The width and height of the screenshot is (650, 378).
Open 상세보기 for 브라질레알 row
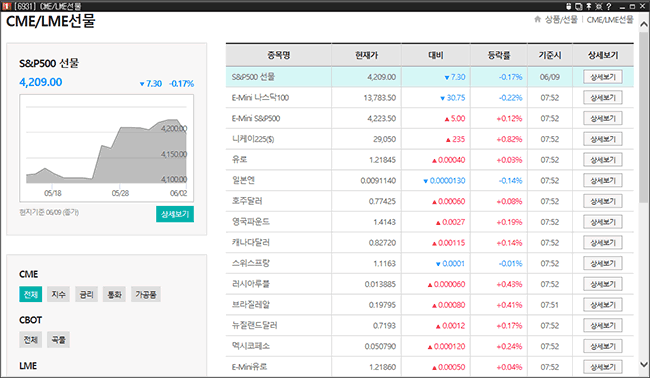(603, 305)
